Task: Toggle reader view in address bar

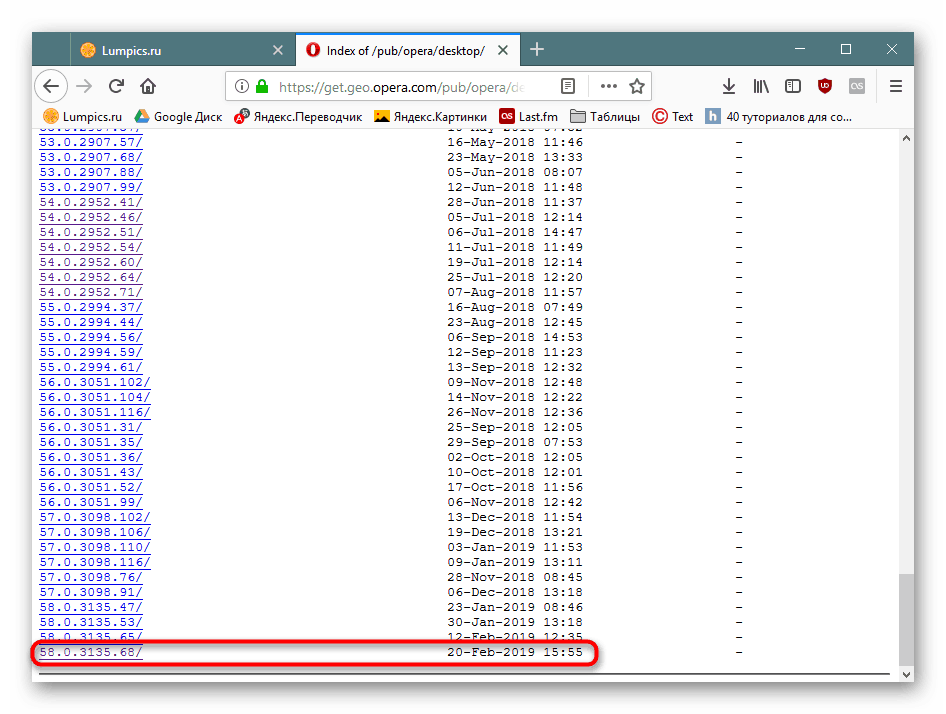Action: pyautogui.click(x=568, y=86)
